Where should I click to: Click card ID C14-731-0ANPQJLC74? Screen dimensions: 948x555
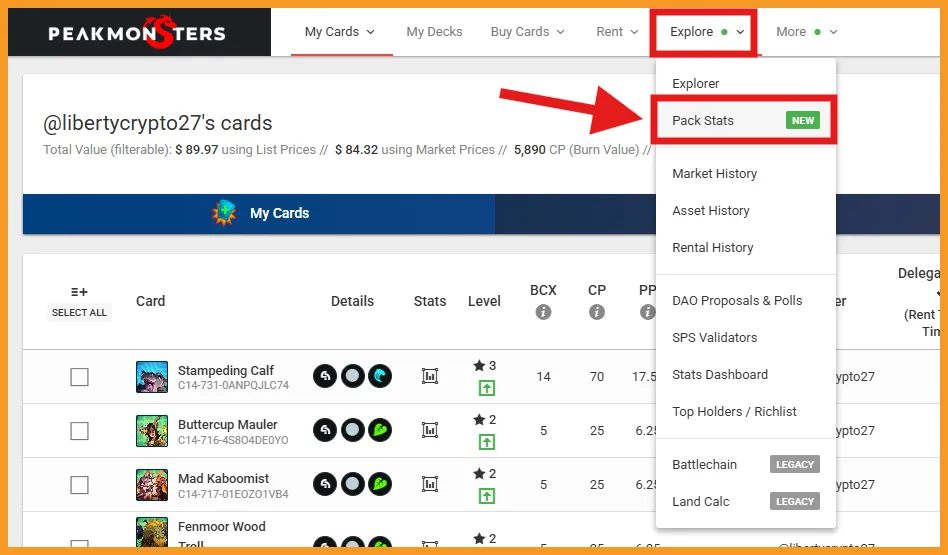(x=233, y=385)
